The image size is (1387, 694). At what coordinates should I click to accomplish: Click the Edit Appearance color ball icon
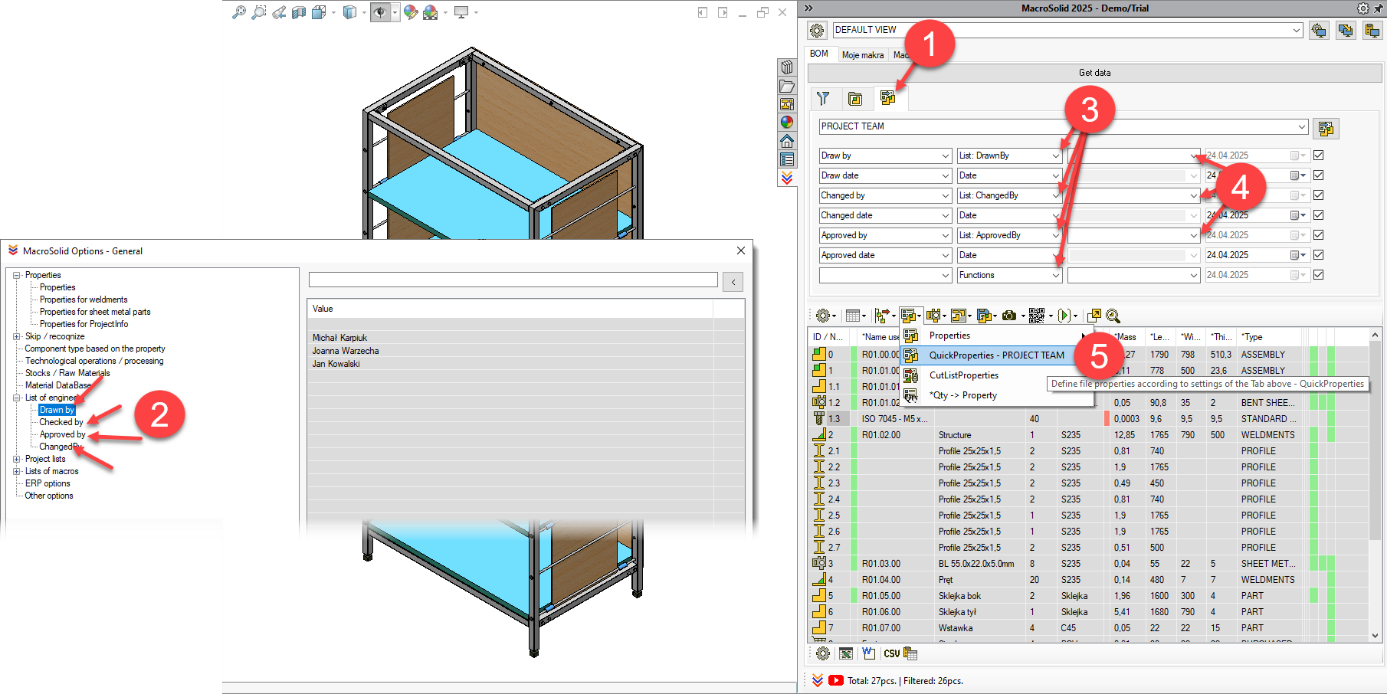point(410,12)
